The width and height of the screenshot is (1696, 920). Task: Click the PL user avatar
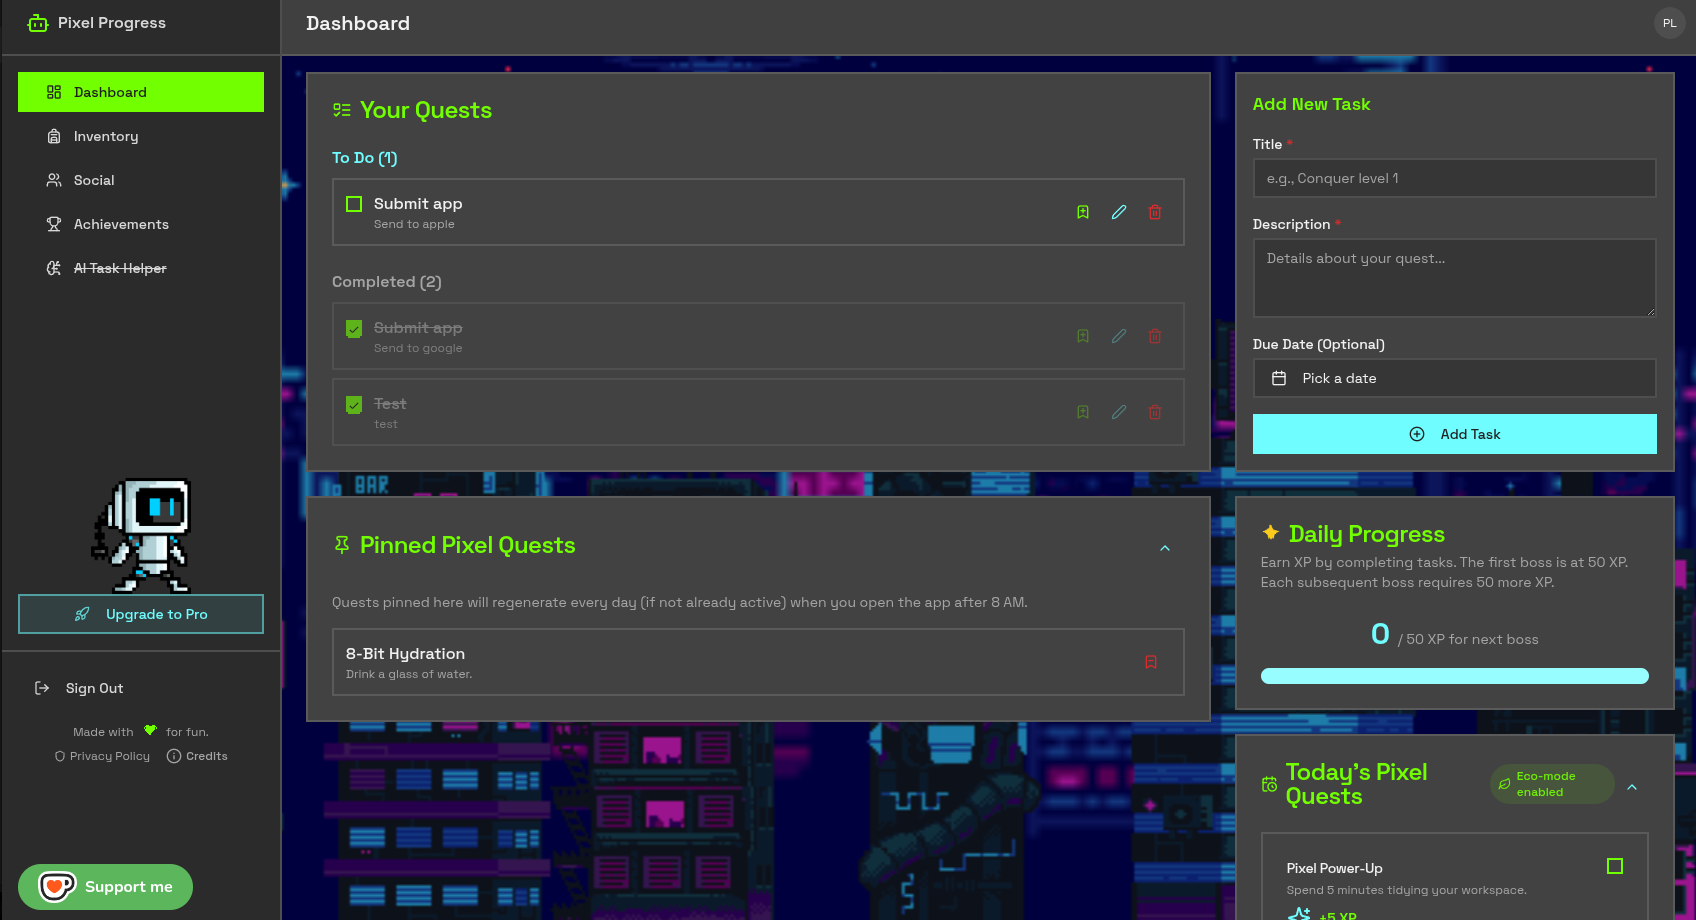click(1669, 23)
